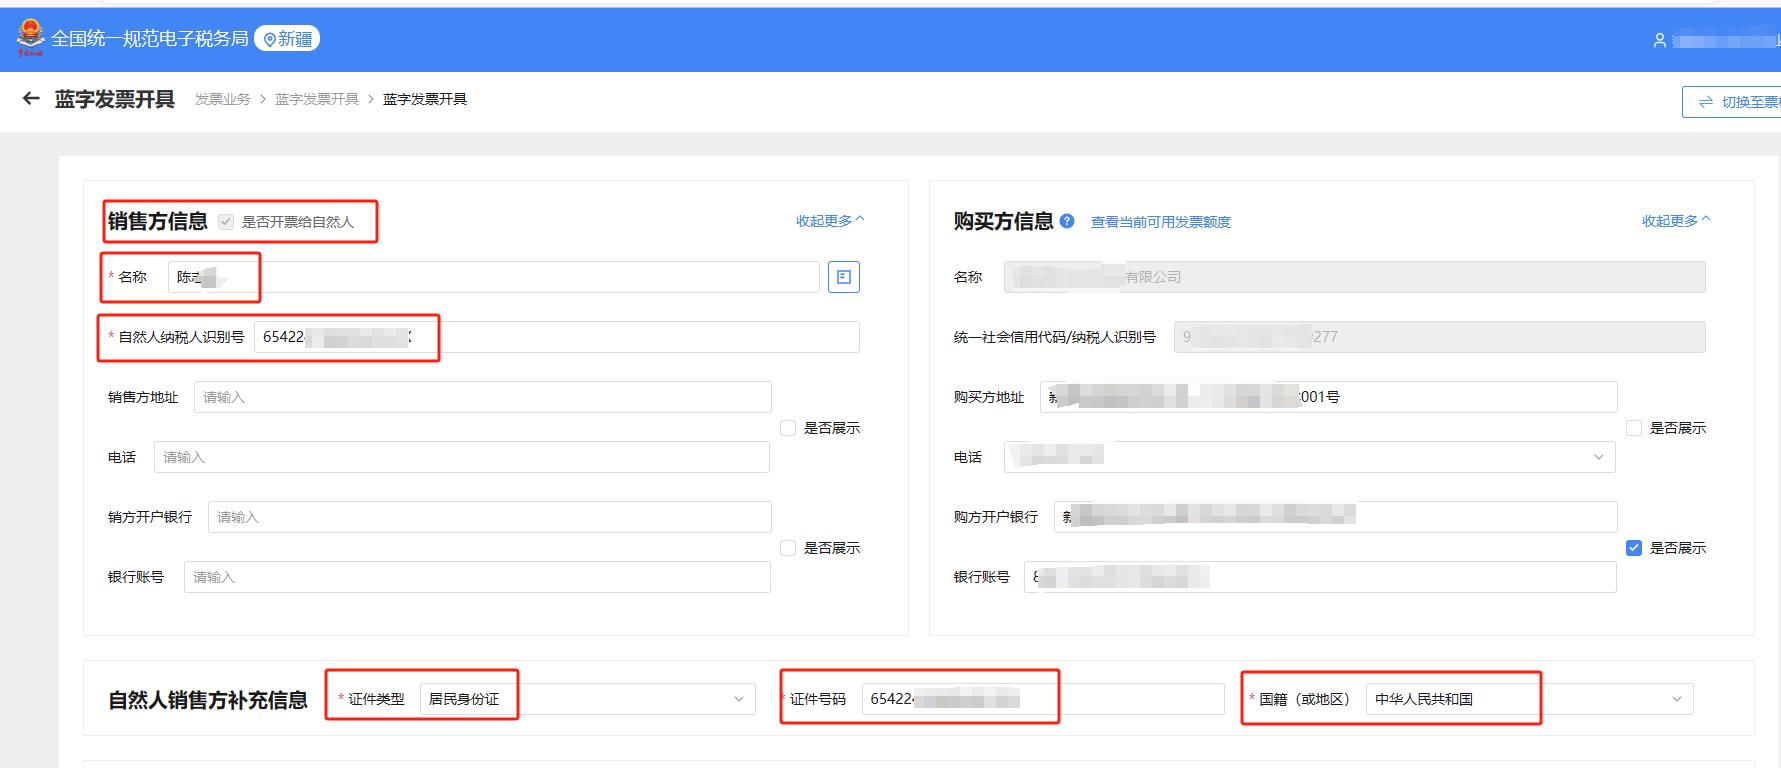Open middle 蓝字发票开具 breadcrumb
The width and height of the screenshot is (1781, 768).
(x=316, y=99)
